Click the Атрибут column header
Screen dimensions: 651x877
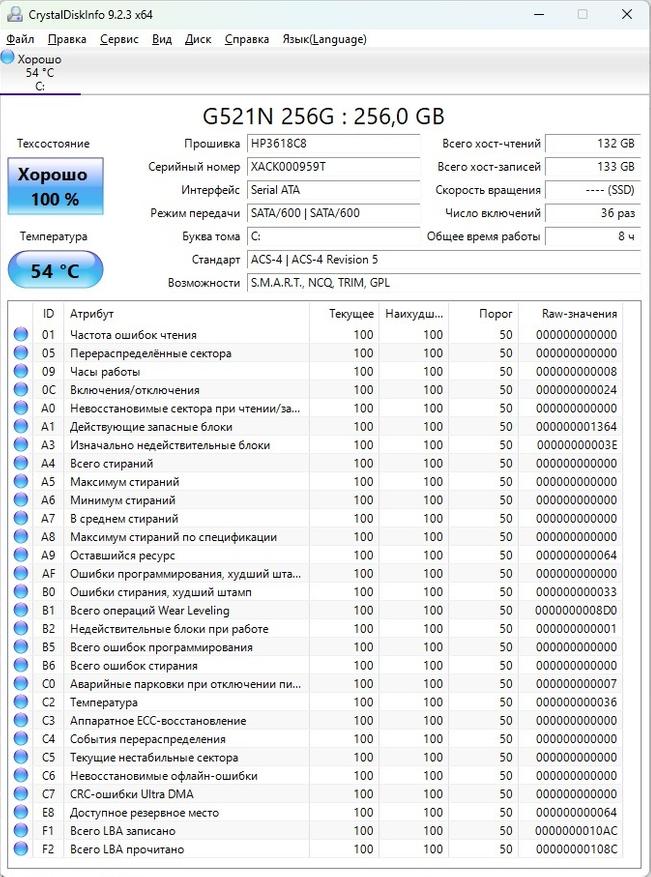(186, 314)
